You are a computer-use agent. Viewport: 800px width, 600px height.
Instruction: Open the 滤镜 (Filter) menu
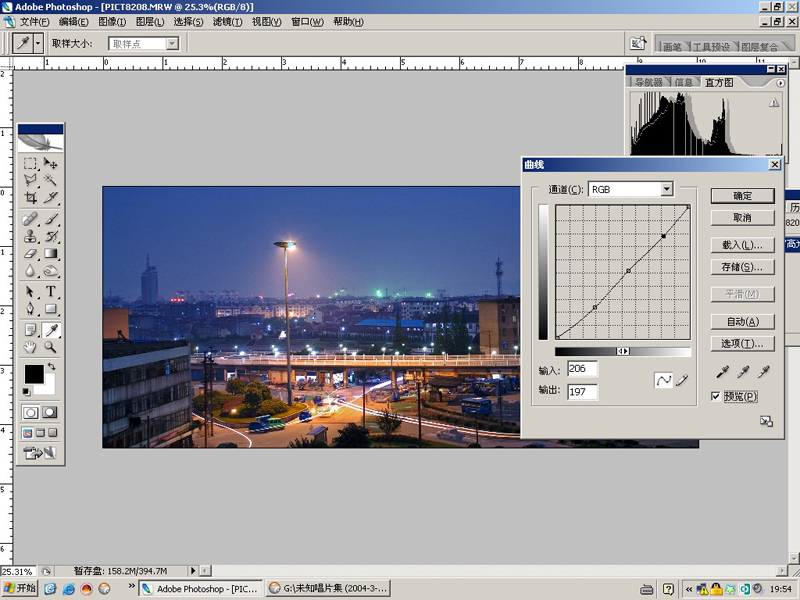[x=224, y=22]
